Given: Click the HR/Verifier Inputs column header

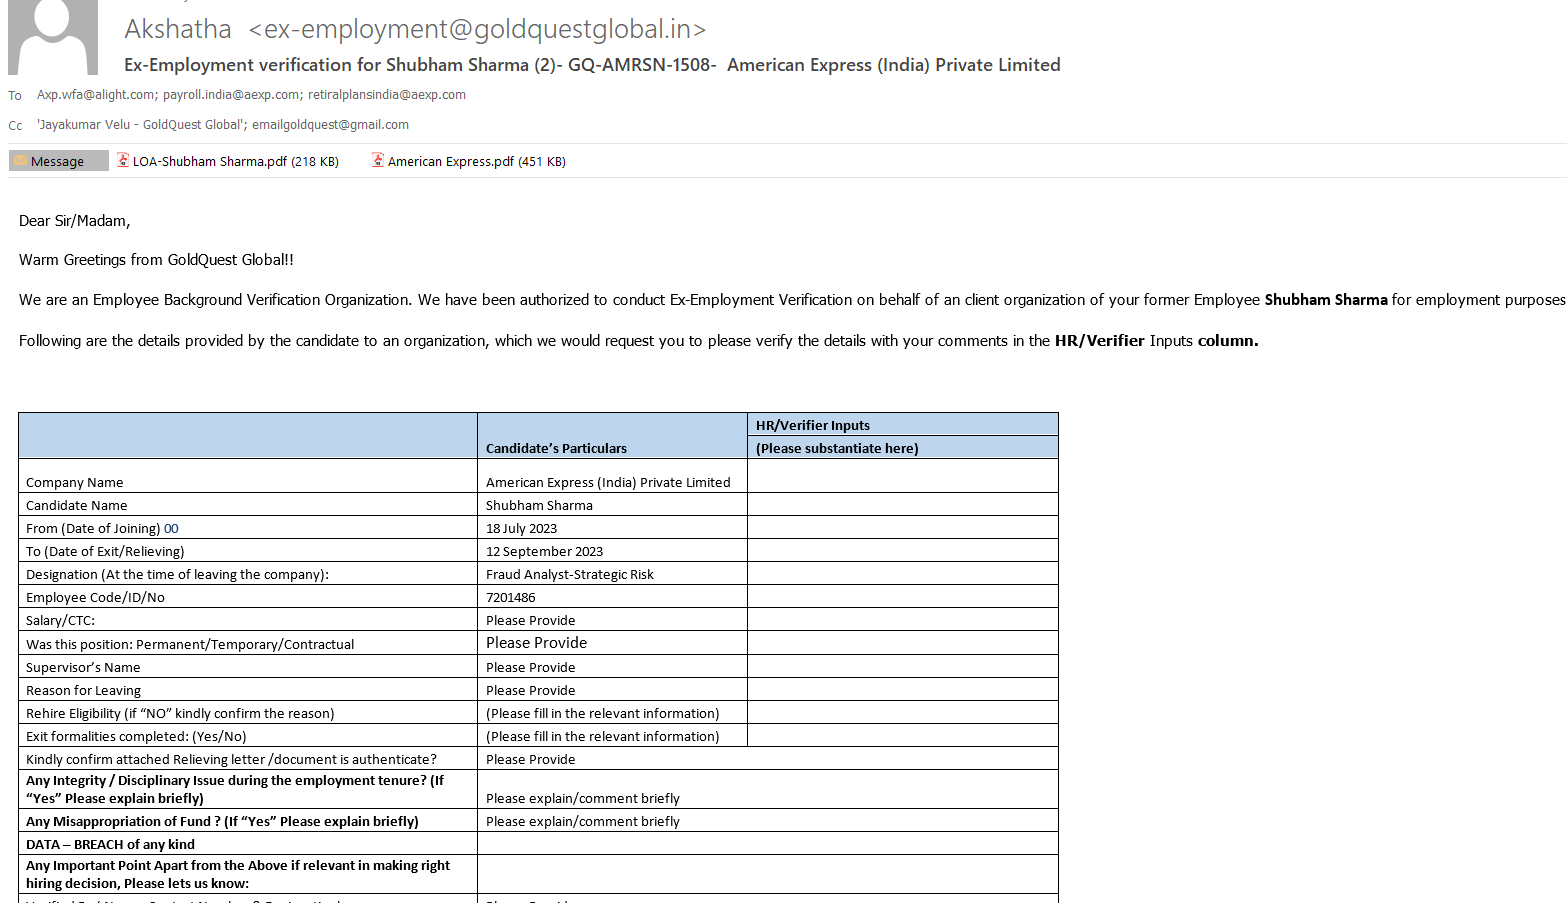Looking at the screenshot, I should click(x=902, y=425).
